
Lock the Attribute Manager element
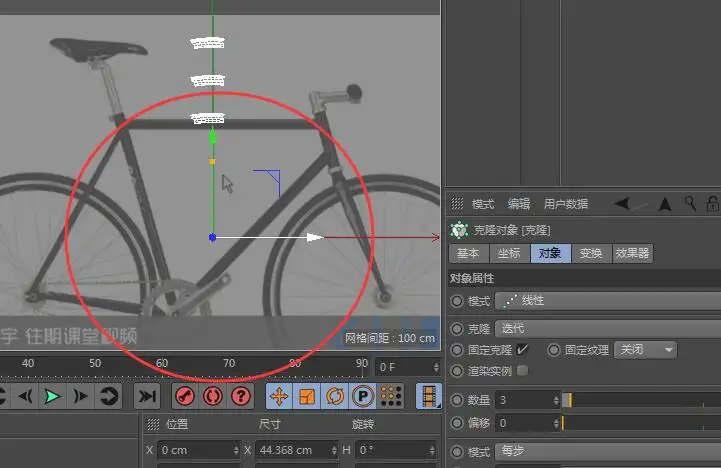click(x=713, y=204)
